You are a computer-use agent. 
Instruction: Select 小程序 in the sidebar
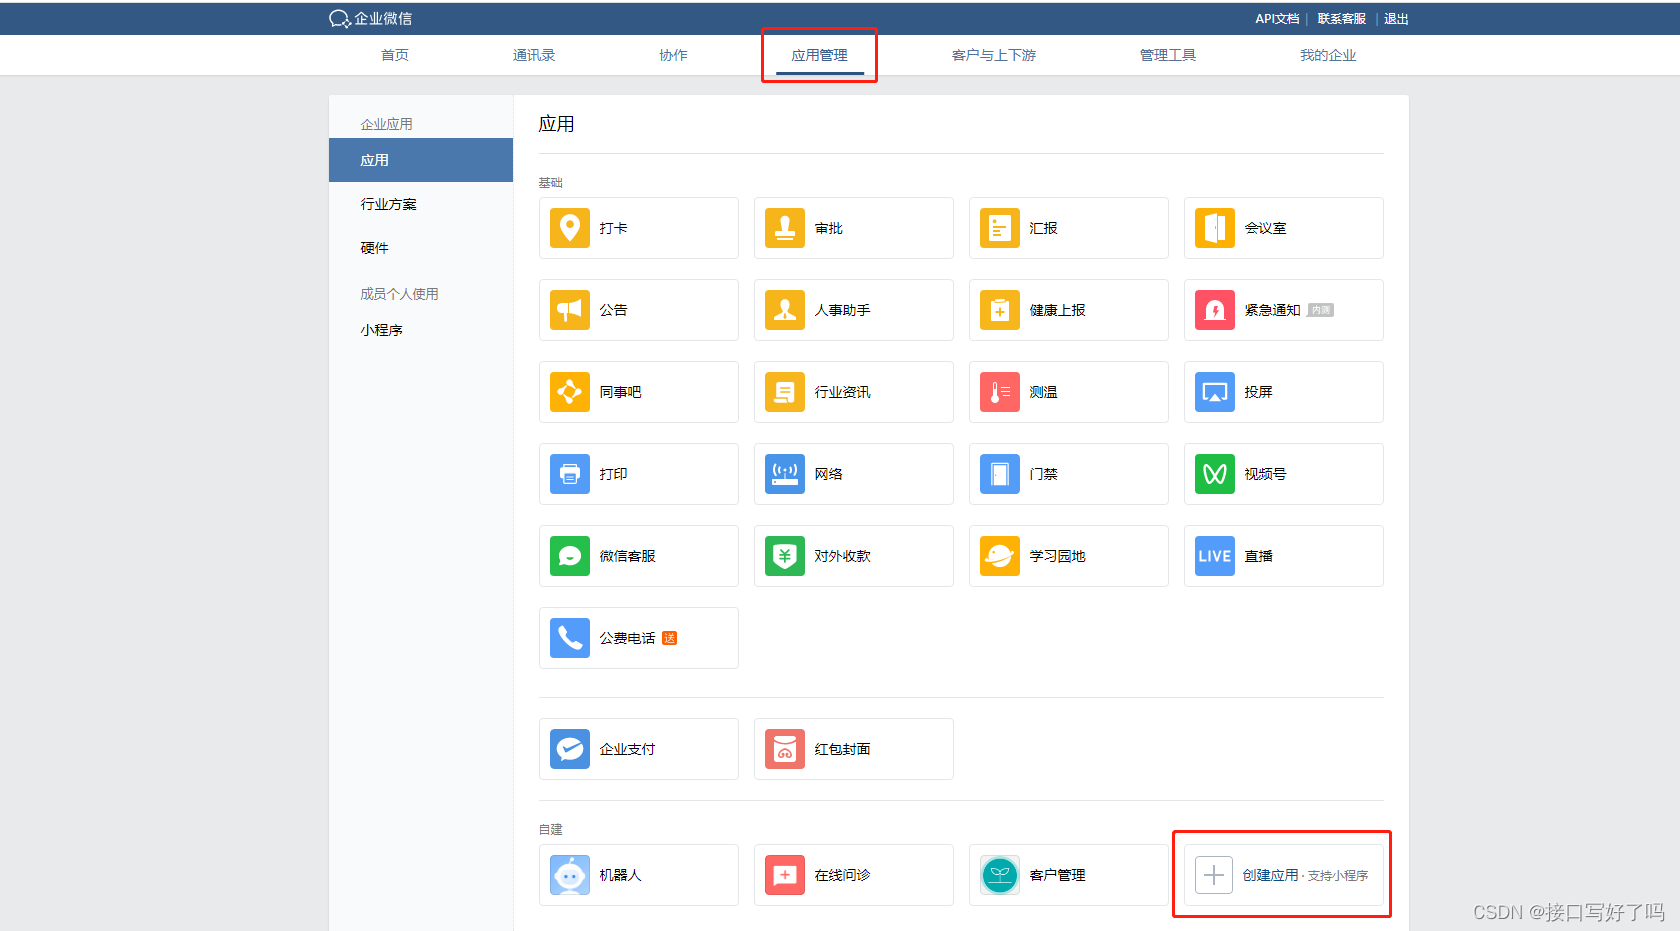[382, 330]
